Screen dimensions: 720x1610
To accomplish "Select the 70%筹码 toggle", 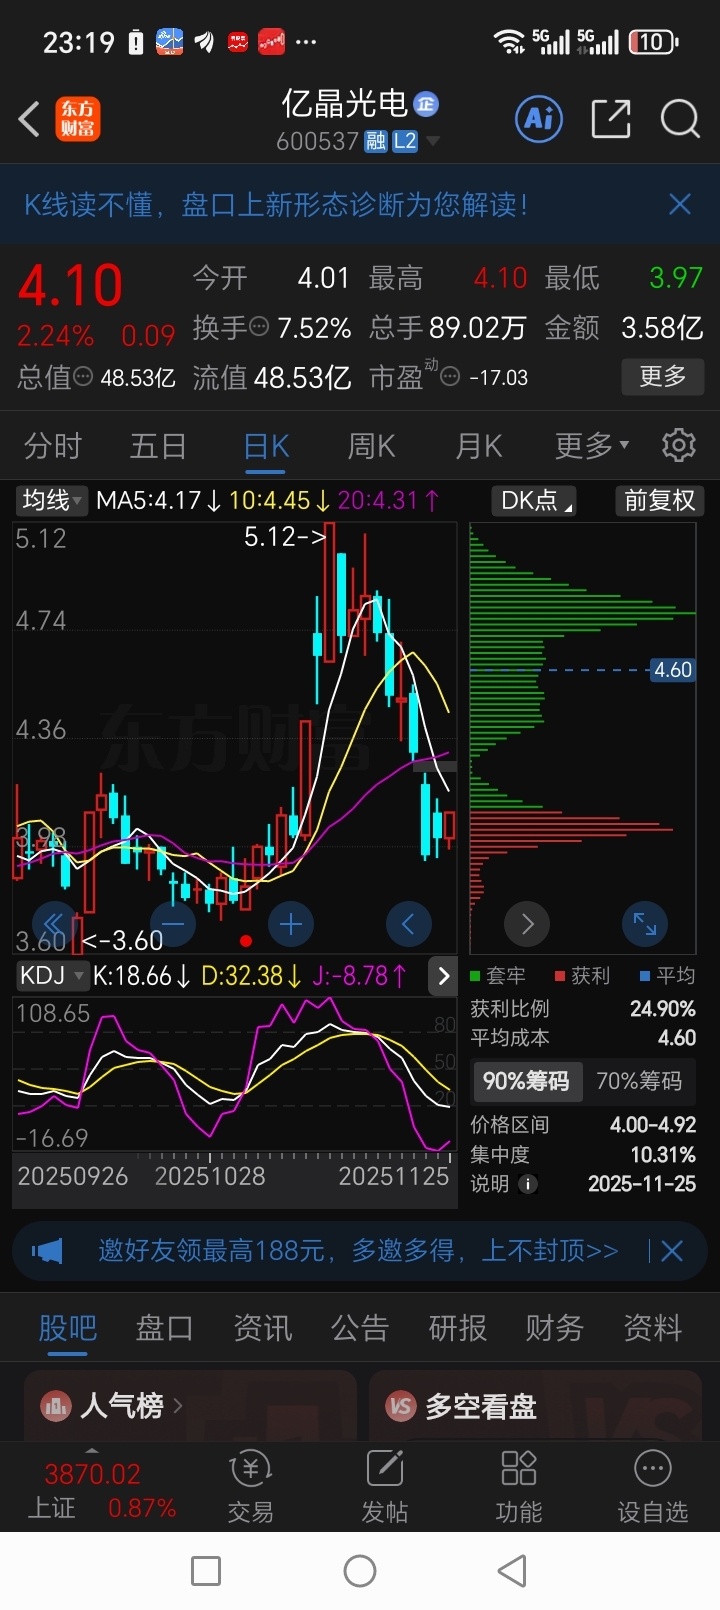I will coord(639,1081).
